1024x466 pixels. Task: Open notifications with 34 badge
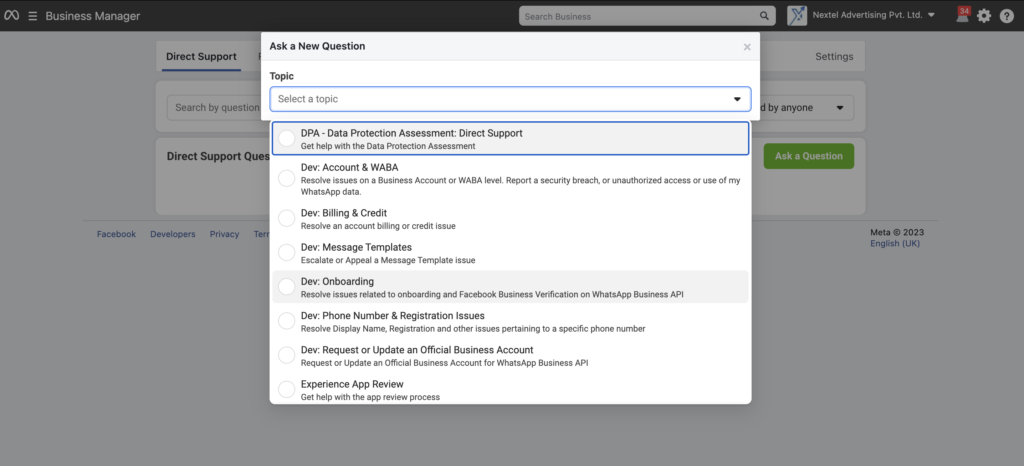point(963,15)
